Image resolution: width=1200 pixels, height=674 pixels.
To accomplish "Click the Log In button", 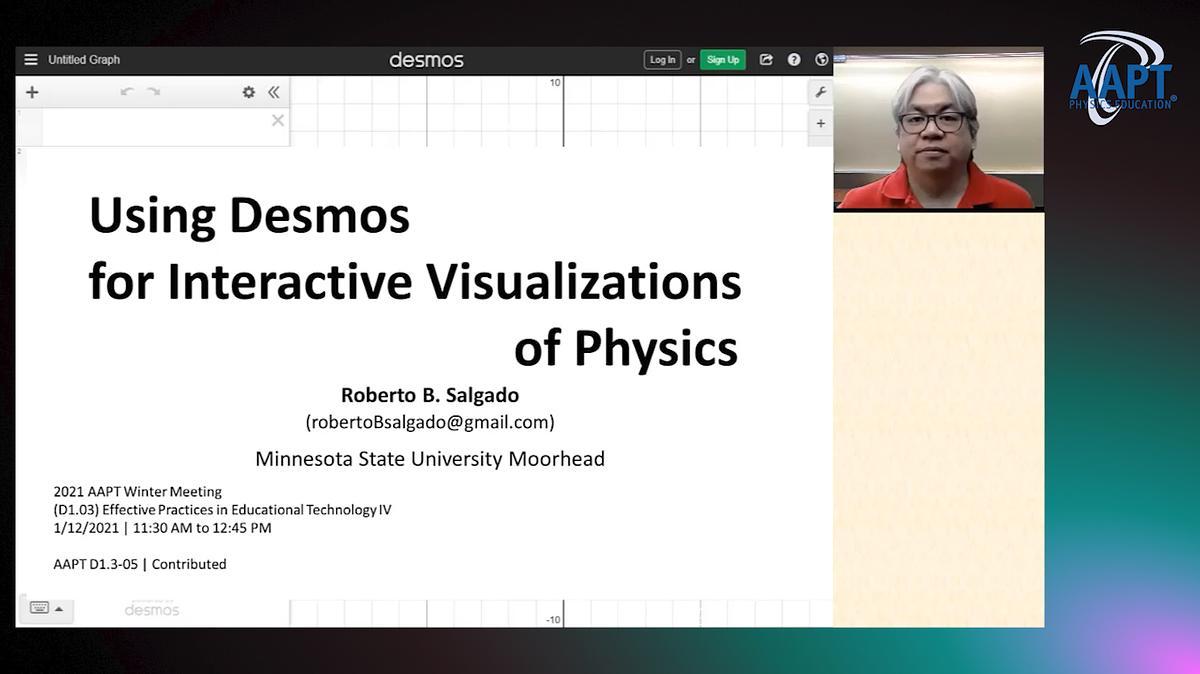I will 662,60.
